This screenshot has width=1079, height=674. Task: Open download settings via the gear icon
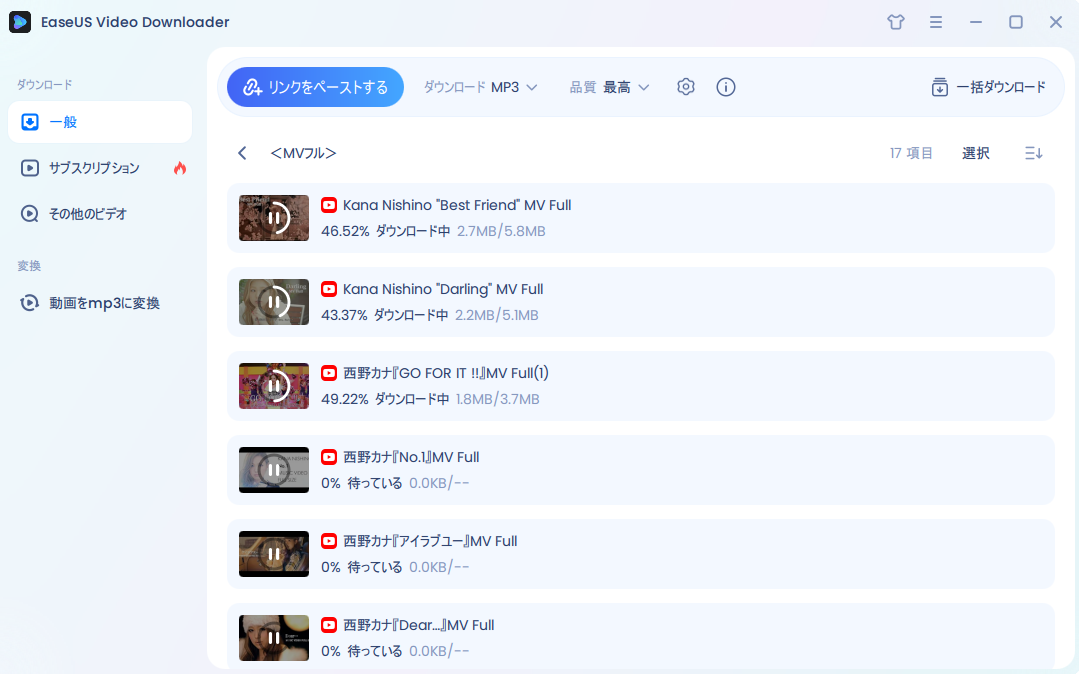(686, 87)
